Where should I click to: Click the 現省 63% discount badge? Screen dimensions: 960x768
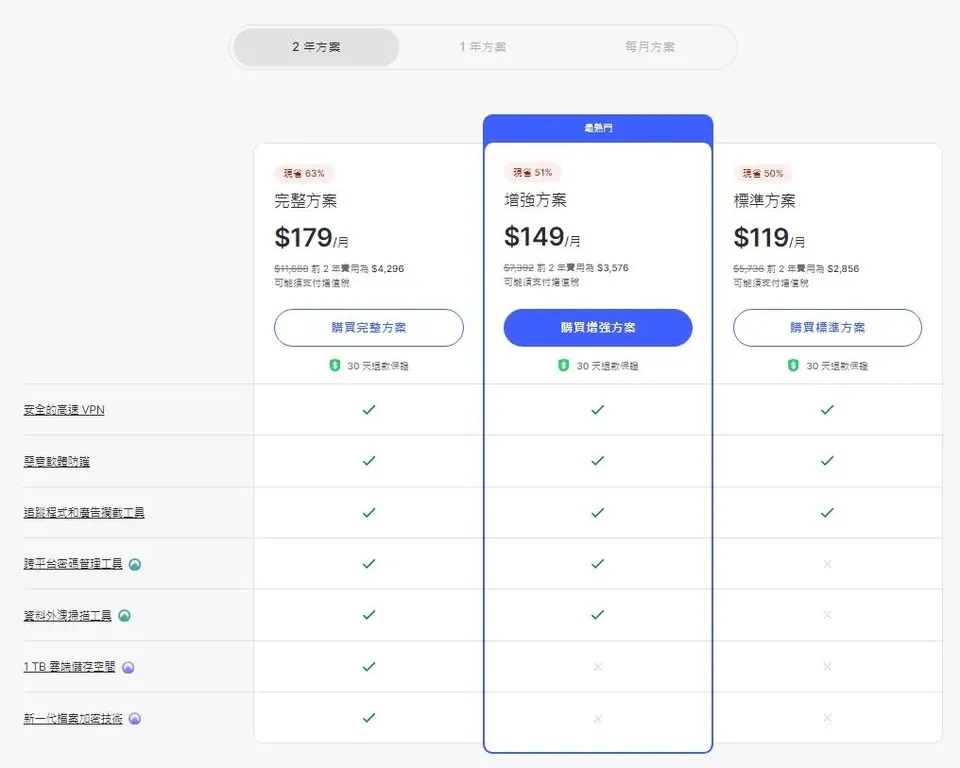point(304,173)
